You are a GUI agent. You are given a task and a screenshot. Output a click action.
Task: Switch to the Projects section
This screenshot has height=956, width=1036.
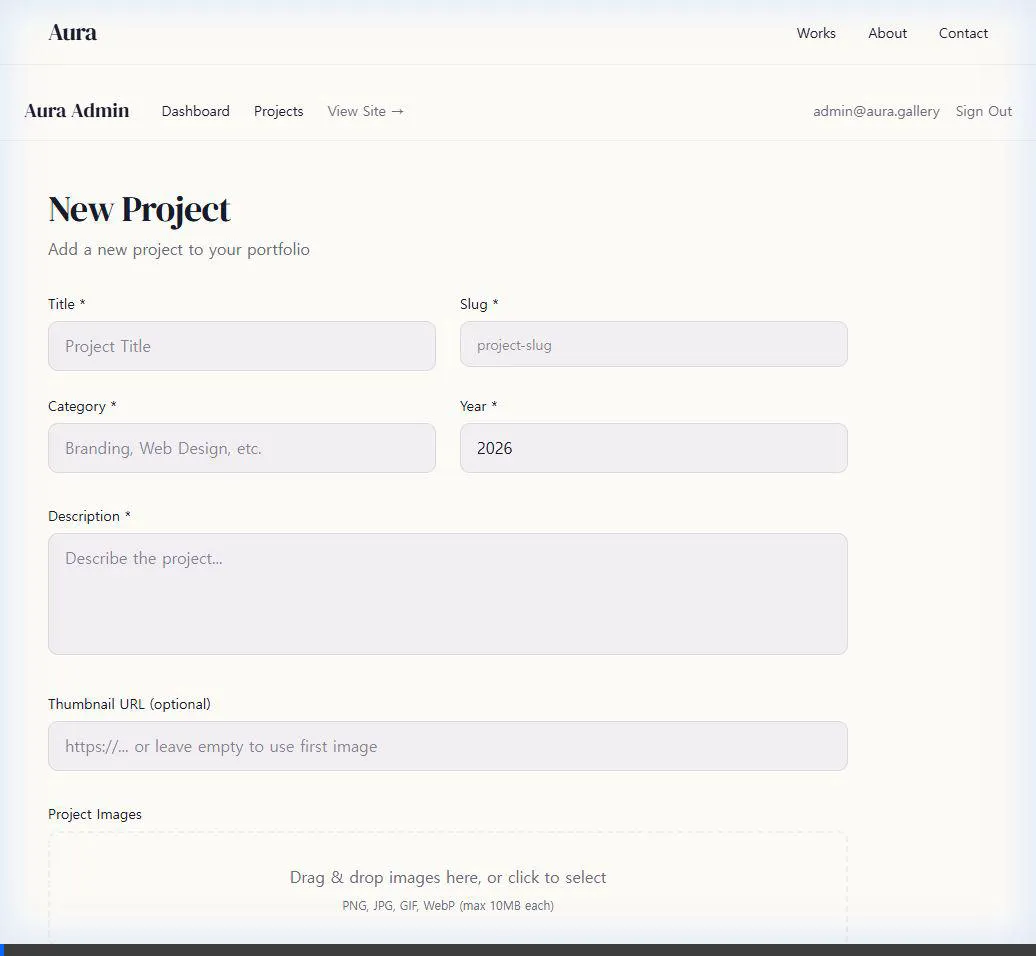tap(278, 111)
